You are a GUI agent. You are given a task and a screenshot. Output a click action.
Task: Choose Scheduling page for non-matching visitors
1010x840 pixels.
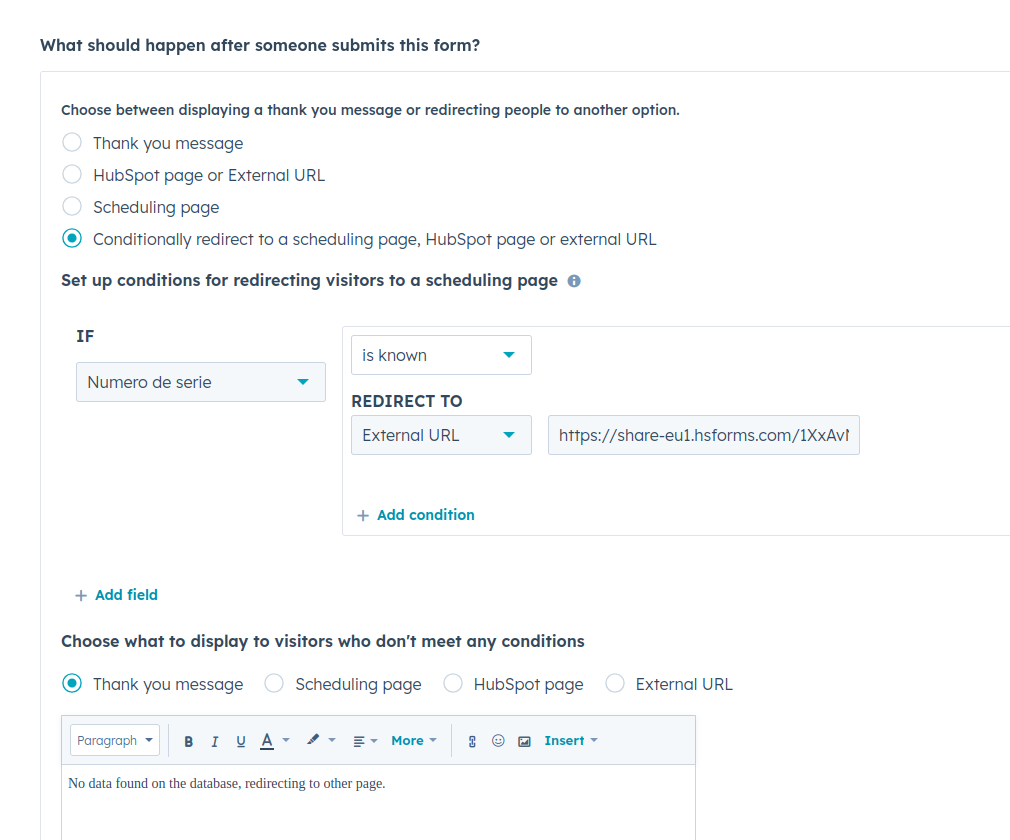tap(274, 683)
